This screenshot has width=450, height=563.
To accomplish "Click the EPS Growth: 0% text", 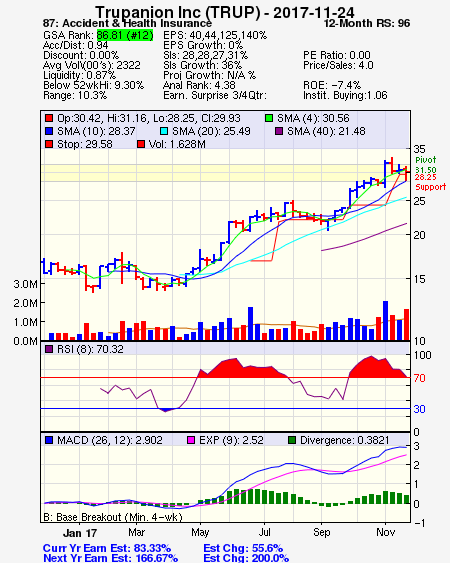I will (203, 45).
